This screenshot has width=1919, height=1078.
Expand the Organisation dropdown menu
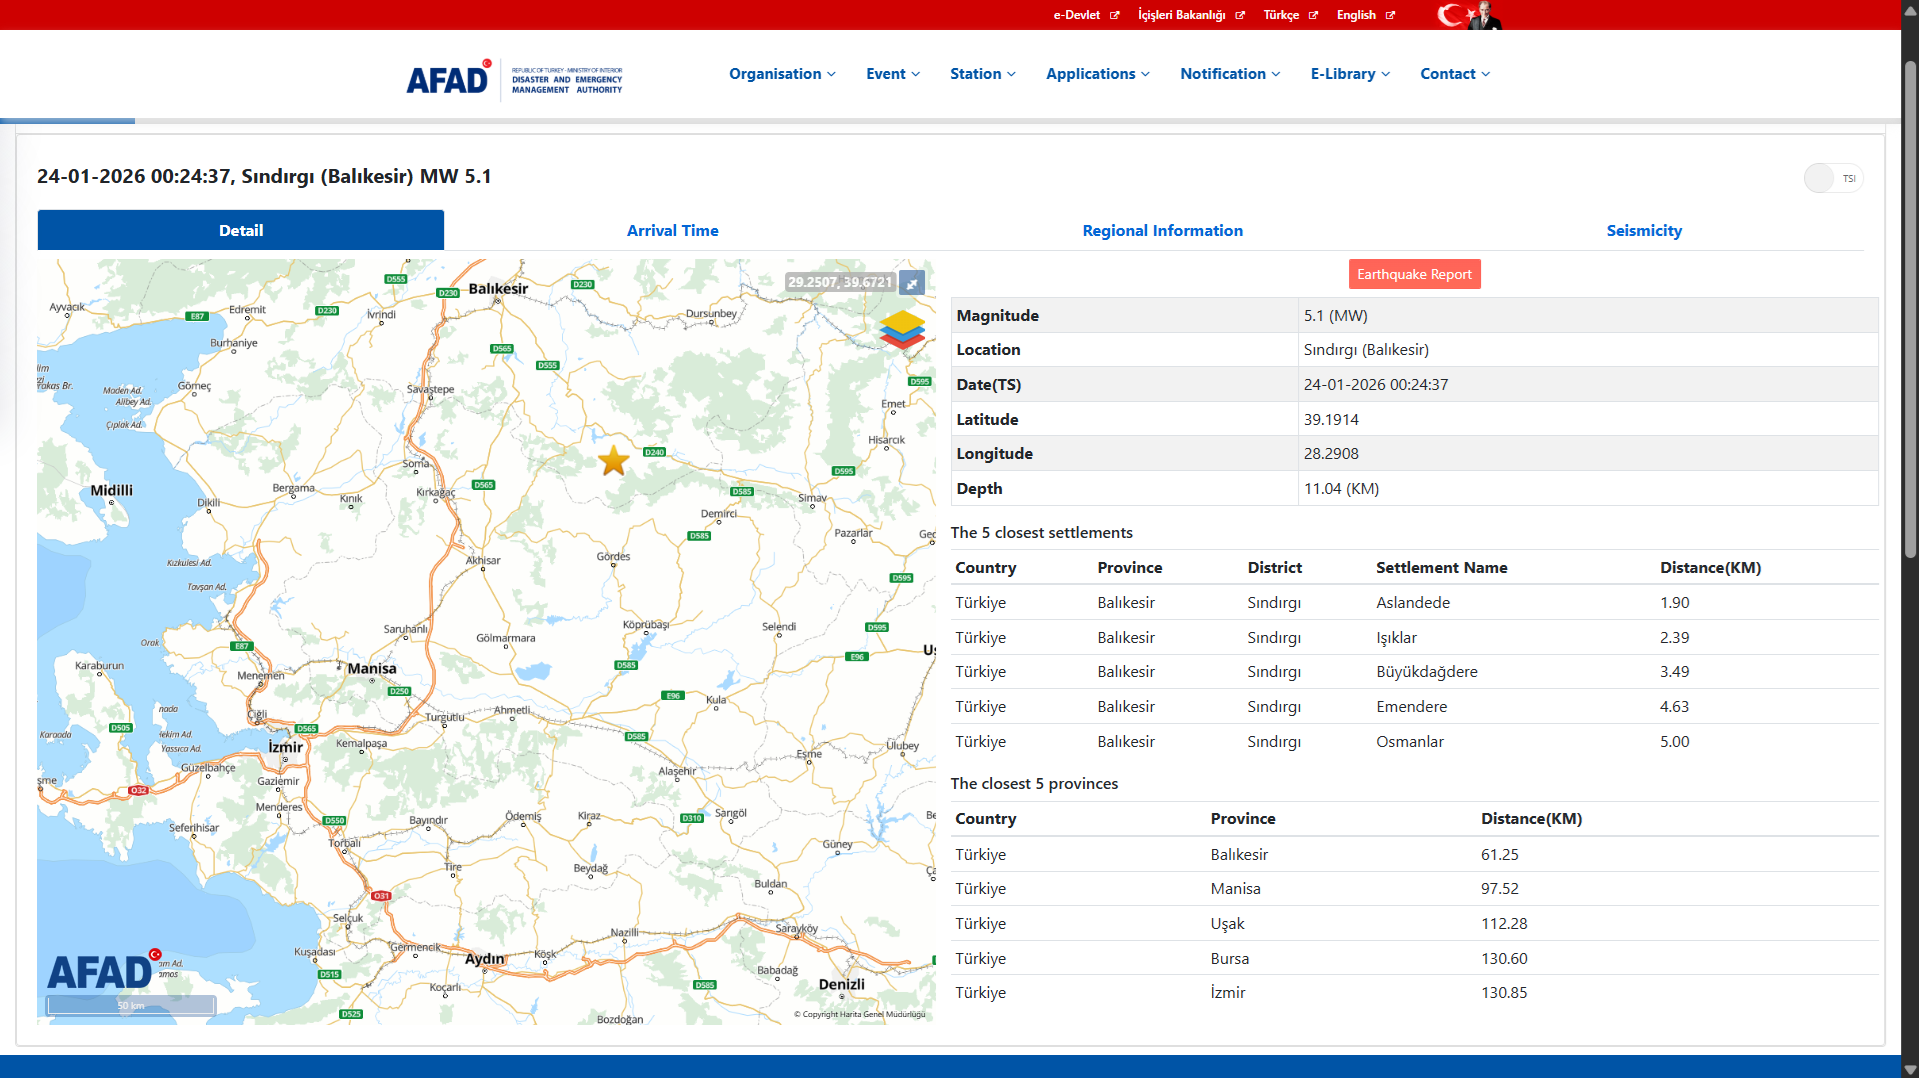(x=782, y=74)
